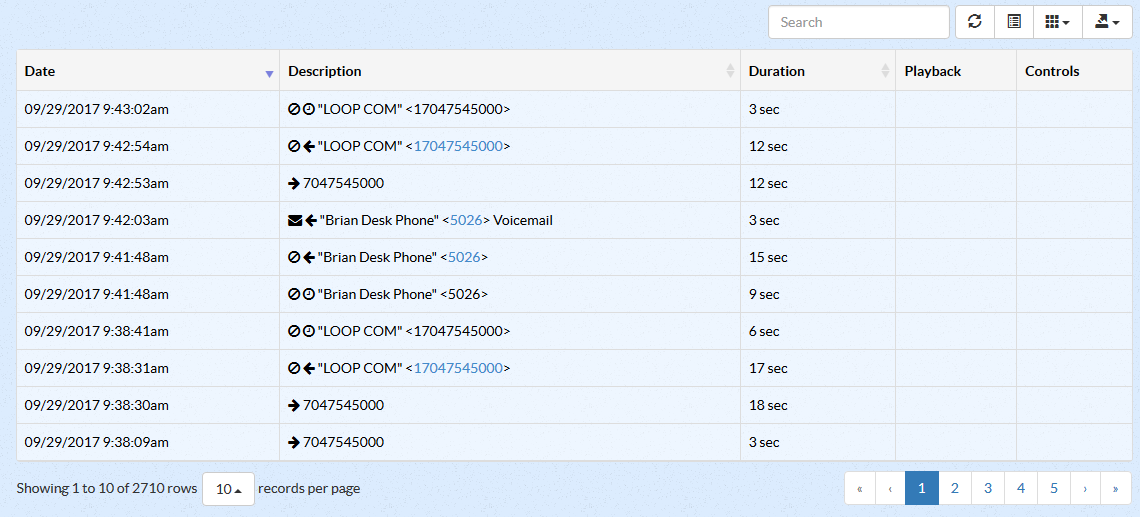Open the 5026 link in Voicemail row

466,220
